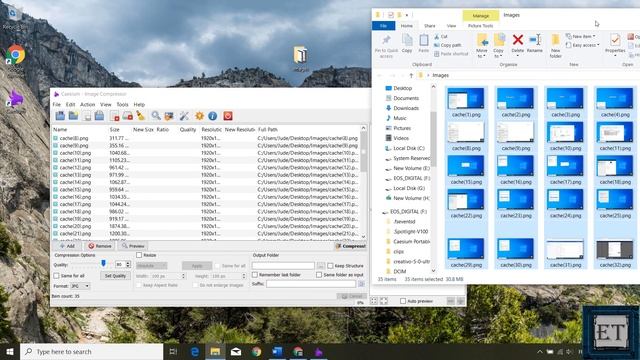Click the red exit icon in Caesium toolbar

pyautogui.click(x=228, y=116)
